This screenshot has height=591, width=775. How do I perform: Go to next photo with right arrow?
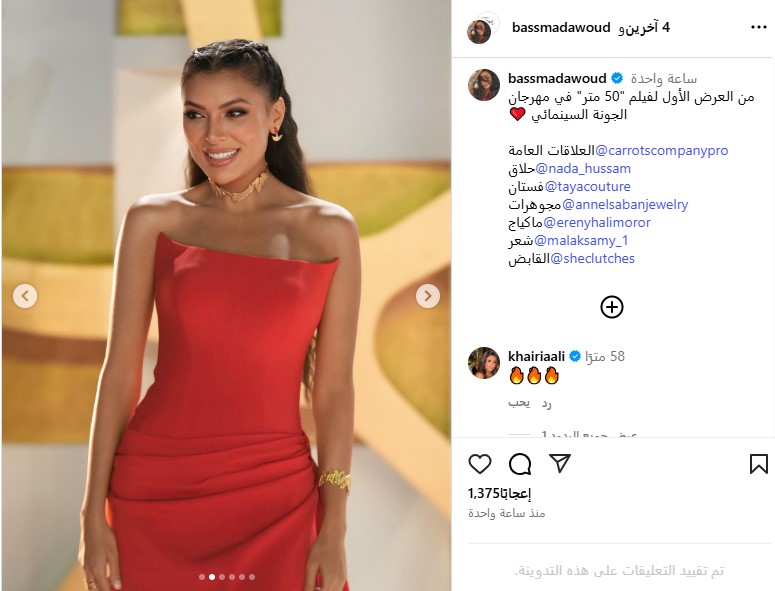click(x=428, y=296)
